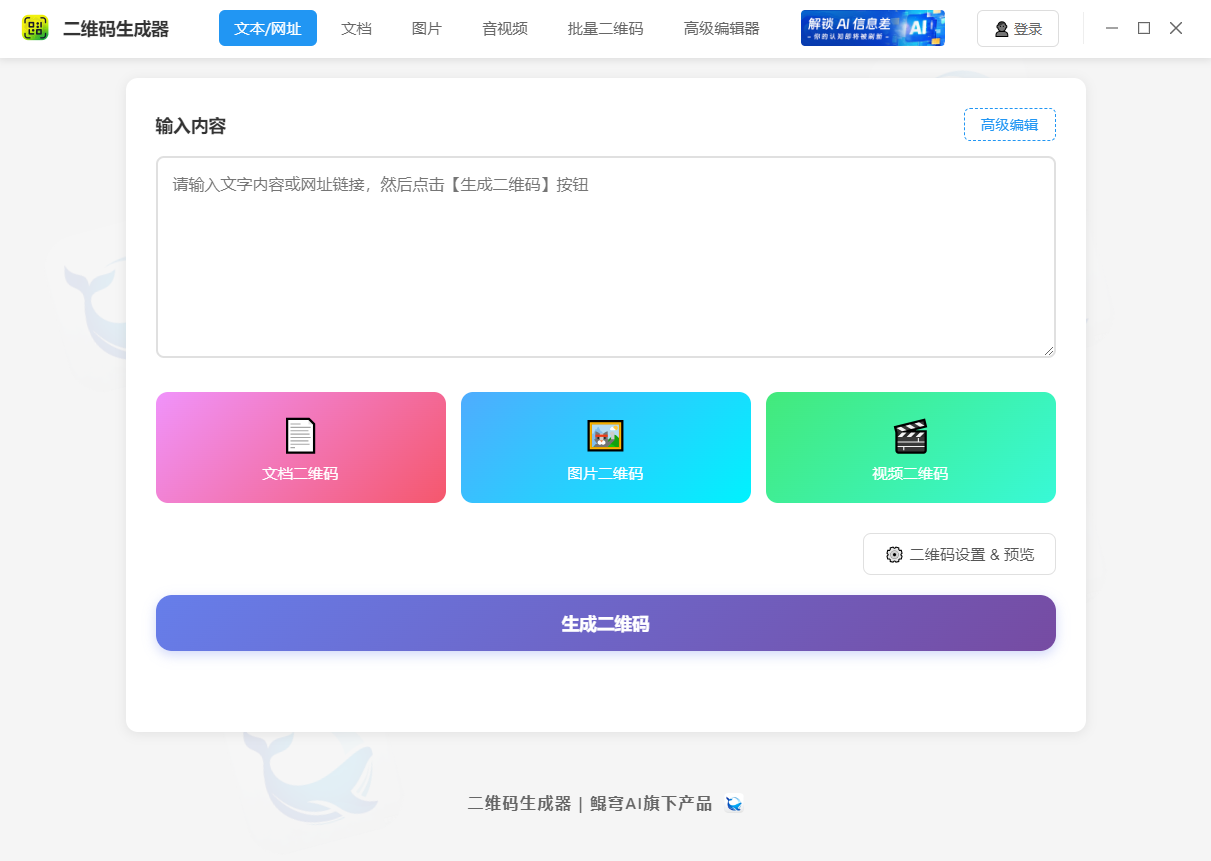Open 二维码设置 & 预览 panel
1211x861 pixels.
(x=958, y=553)
